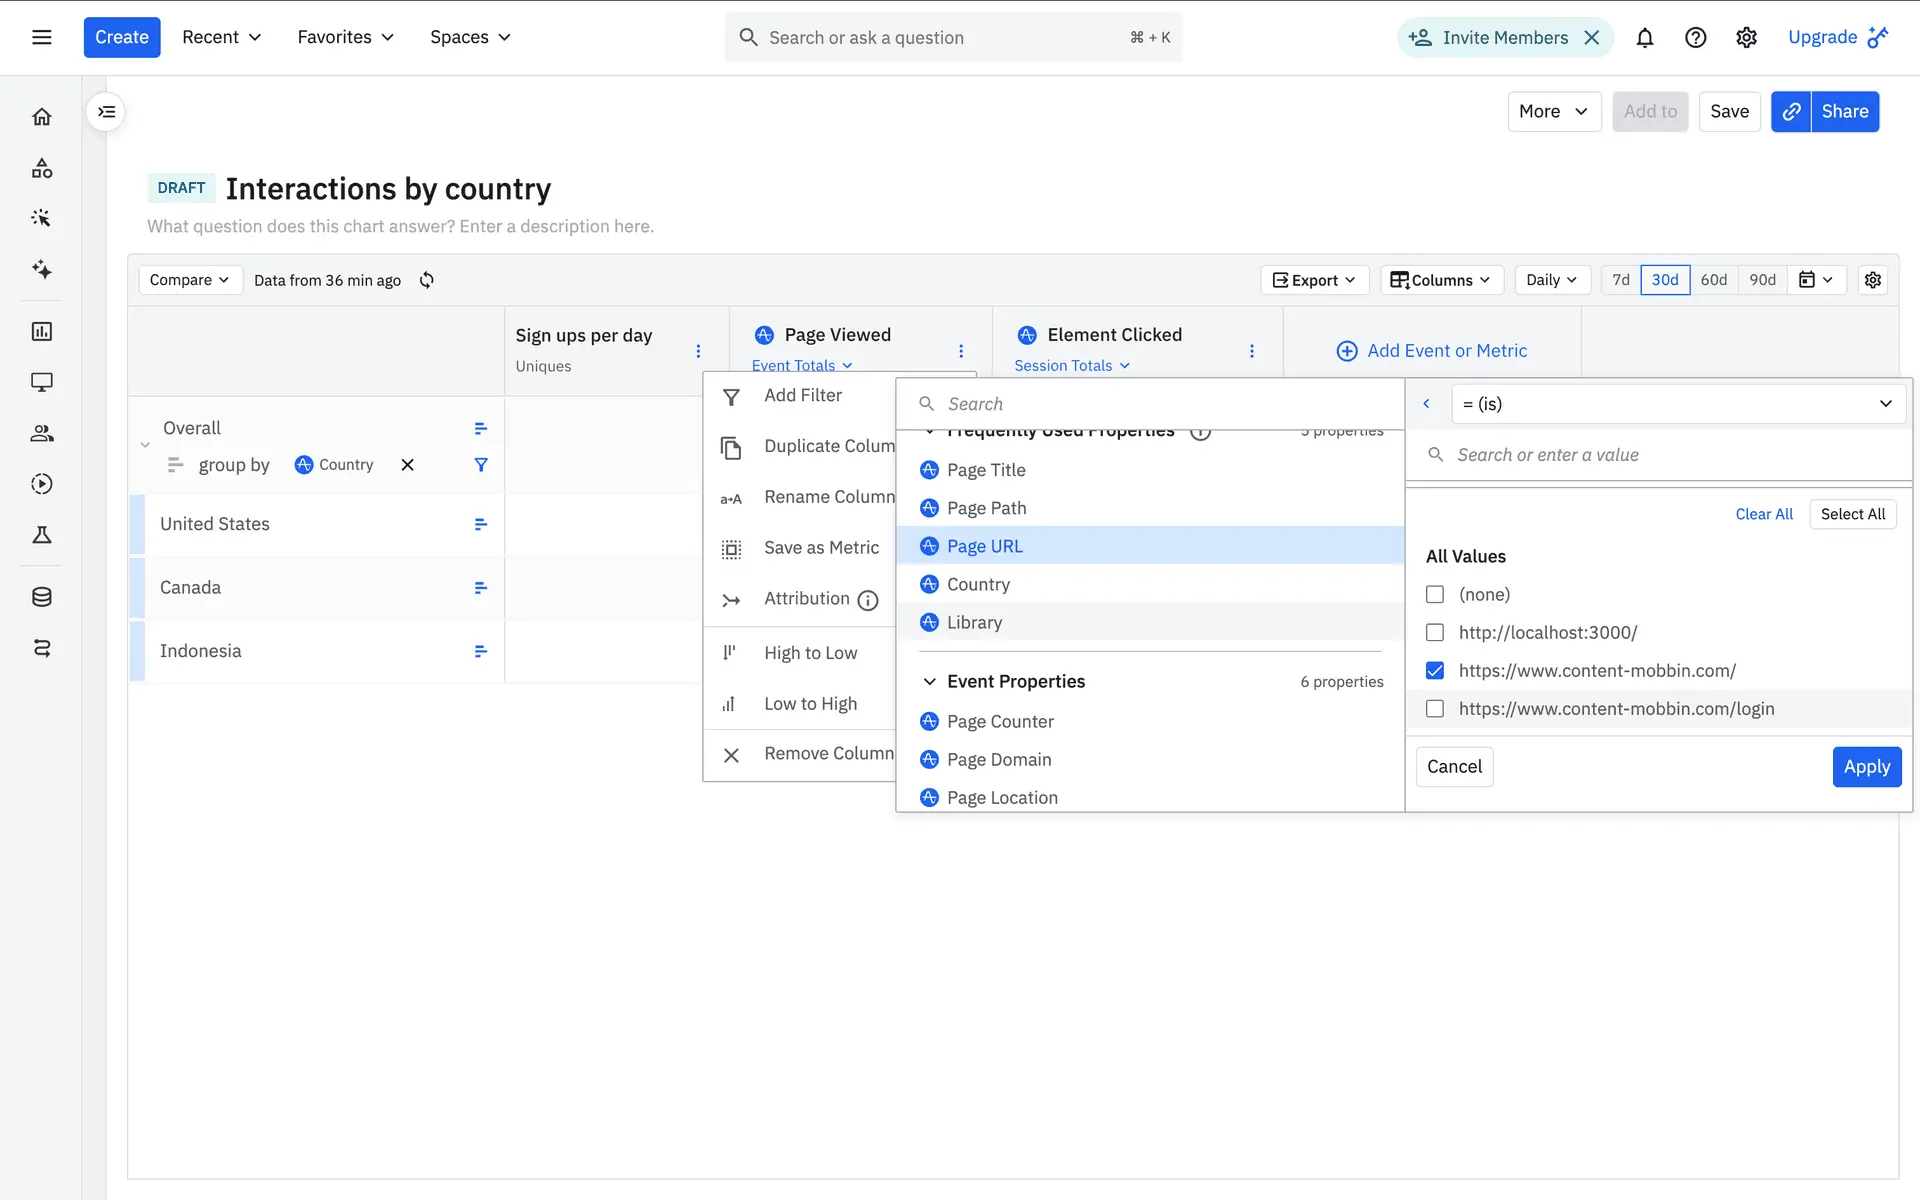
Task: Click the copy link icon
Action: [x=1791, y=112]
